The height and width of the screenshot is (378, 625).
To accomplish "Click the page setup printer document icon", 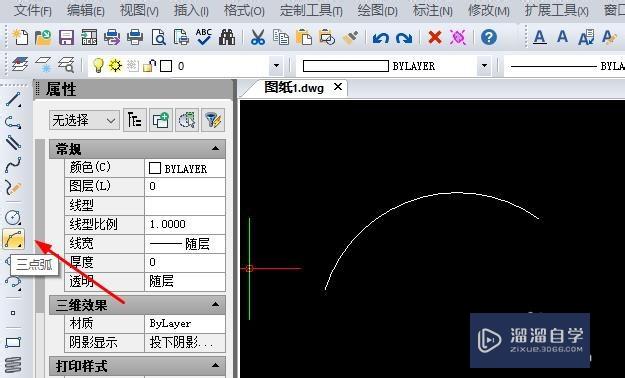I will (181, 37).
